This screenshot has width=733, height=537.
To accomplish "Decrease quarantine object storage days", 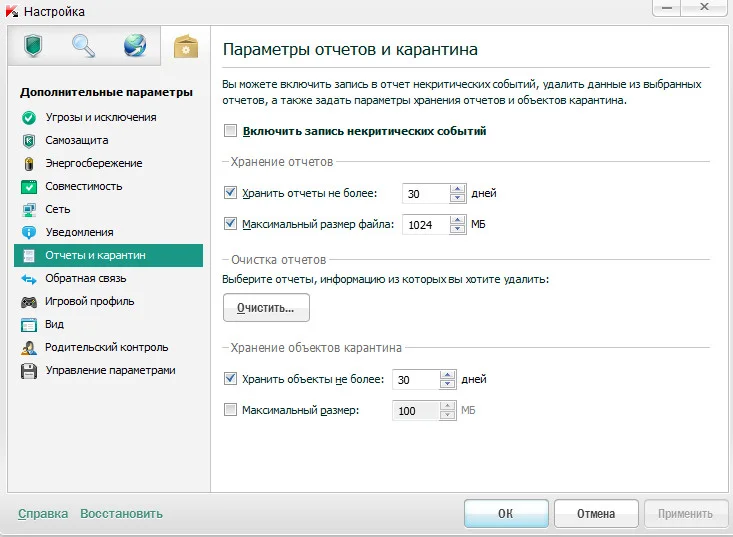I will point(447,384).
